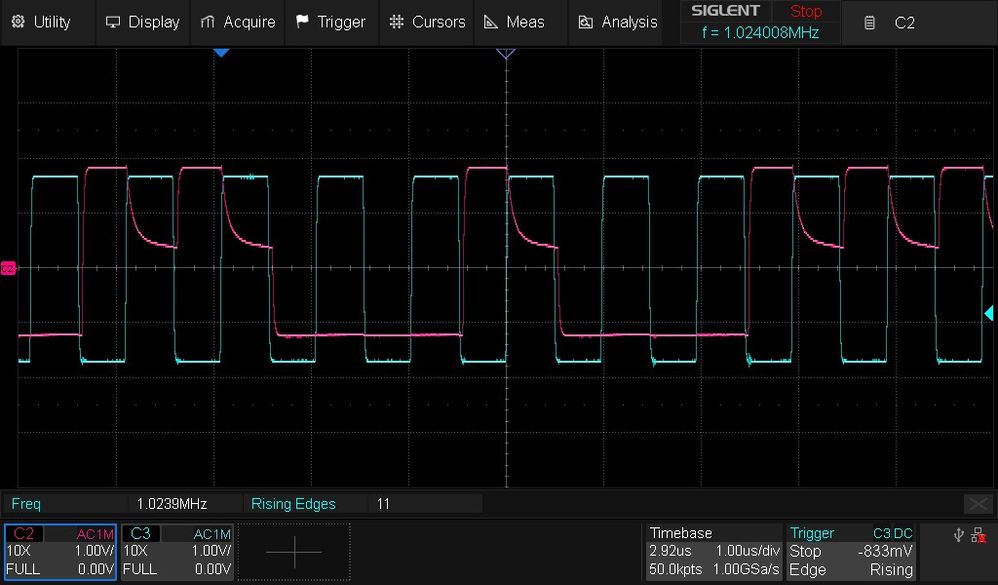Viewport: 998px width, 585px height.
Task: Click the Acquire waveform icon
Action: point(207,22)
